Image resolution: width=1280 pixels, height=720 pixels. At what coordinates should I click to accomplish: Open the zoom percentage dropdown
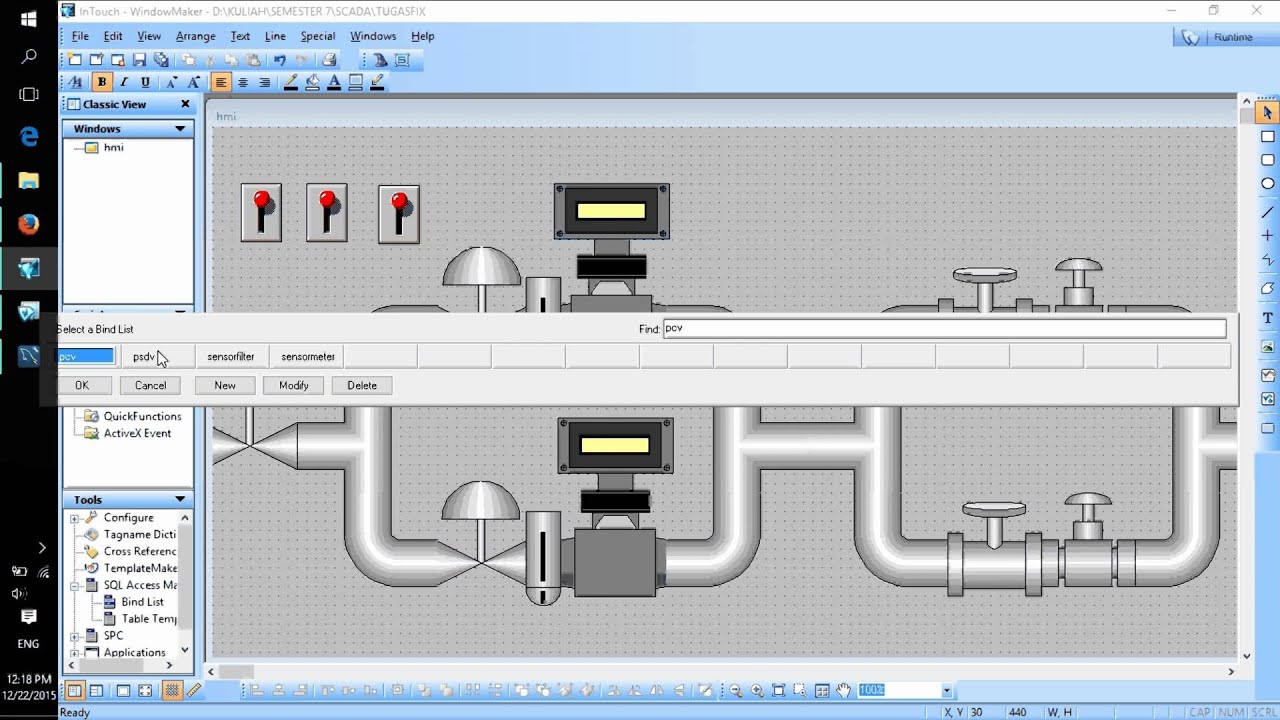pyautogui.click(x=947, y=690)
